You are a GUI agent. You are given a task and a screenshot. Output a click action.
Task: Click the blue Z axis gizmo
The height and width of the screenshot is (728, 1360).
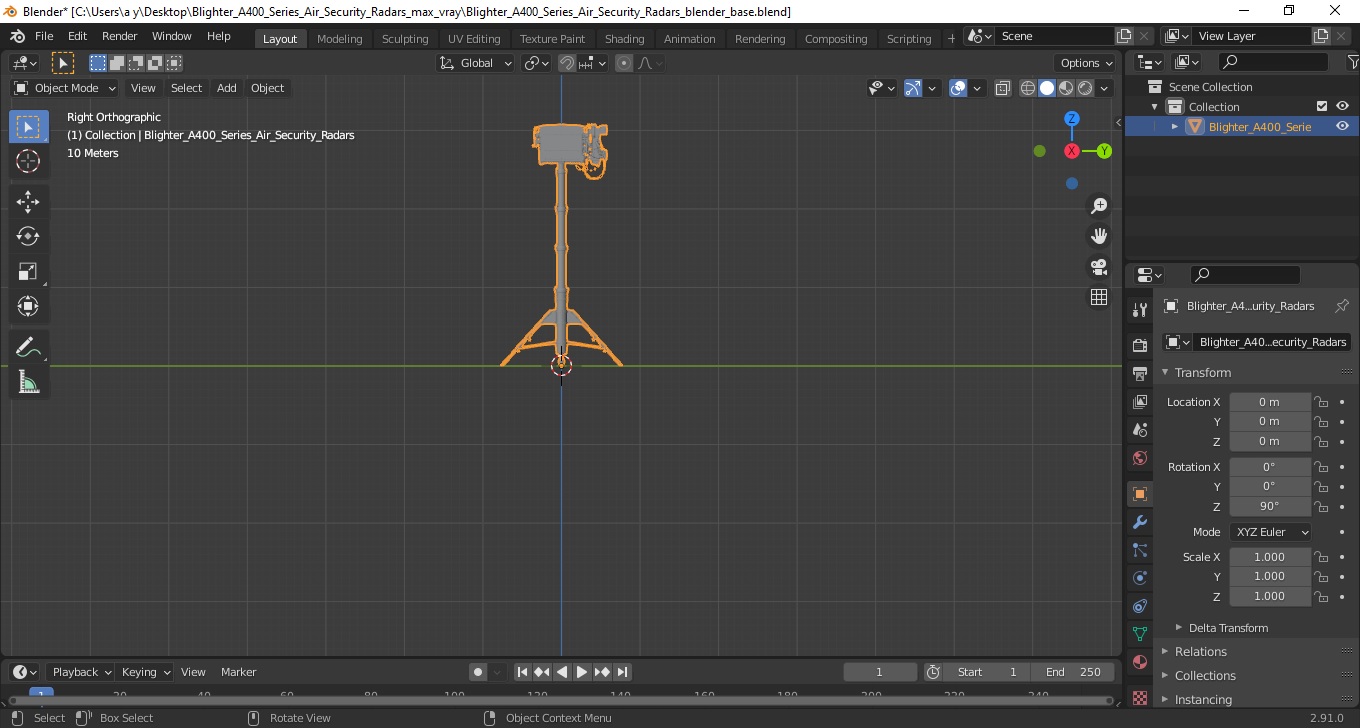point(1072,118)
